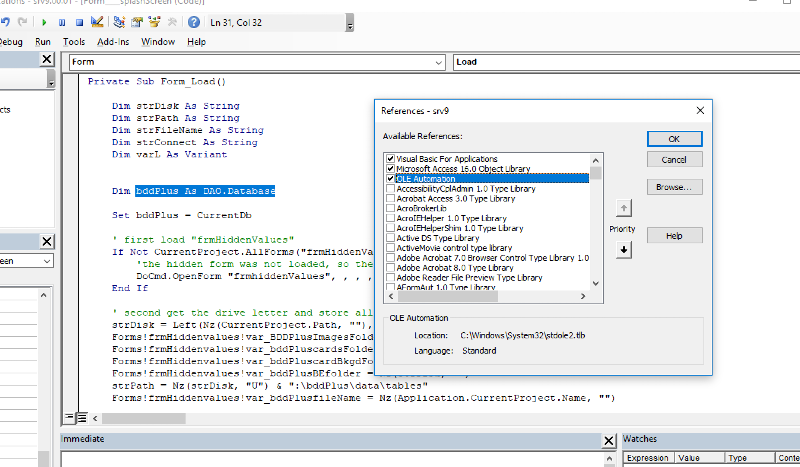Move reference priority down arrow
800x467 pixels.
(623, 250)
